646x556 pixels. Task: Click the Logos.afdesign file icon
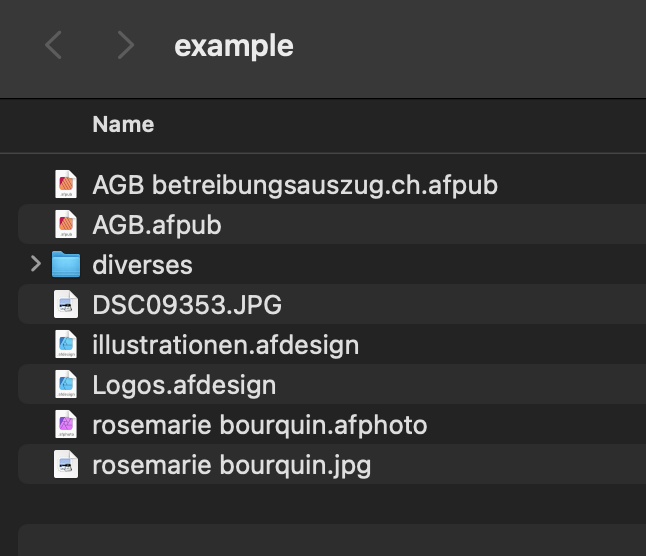tap(66, 384)
